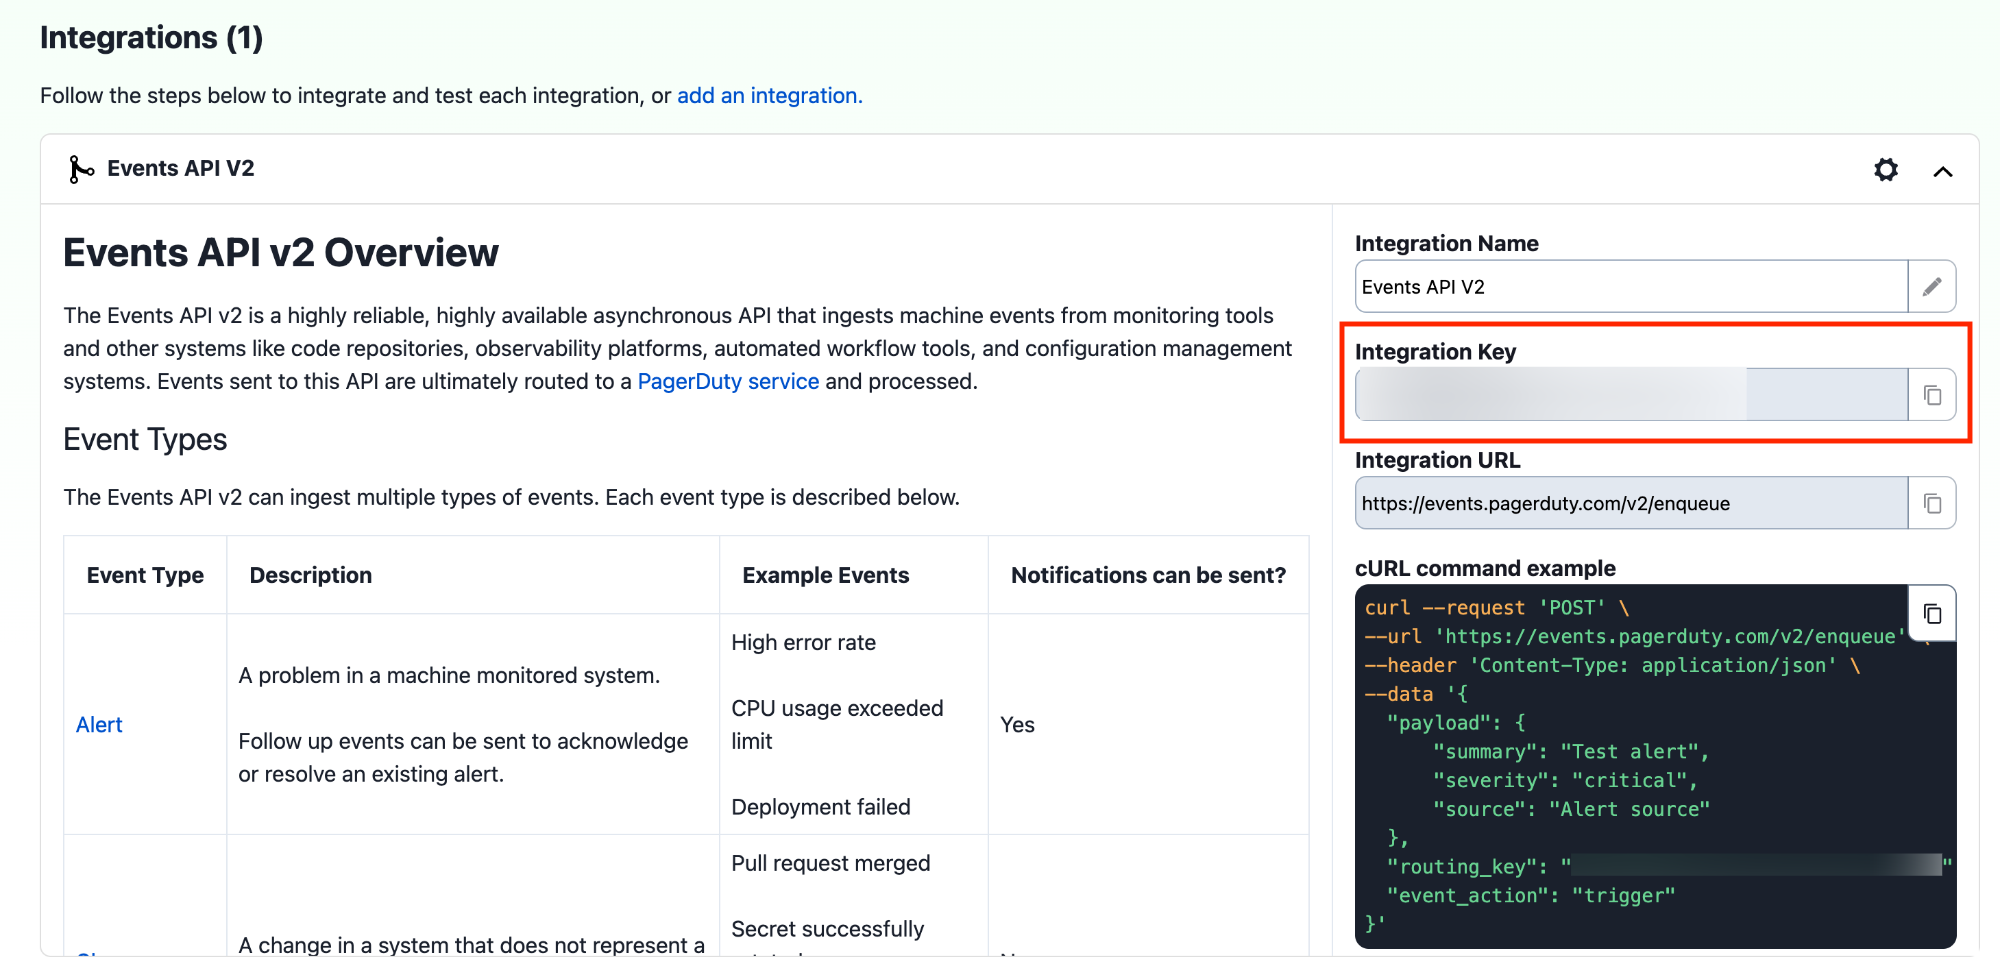The height and width of the screenshot is (978, 2000).
Task: Copy the Integration URL
Action: (x=1932, y=503)
